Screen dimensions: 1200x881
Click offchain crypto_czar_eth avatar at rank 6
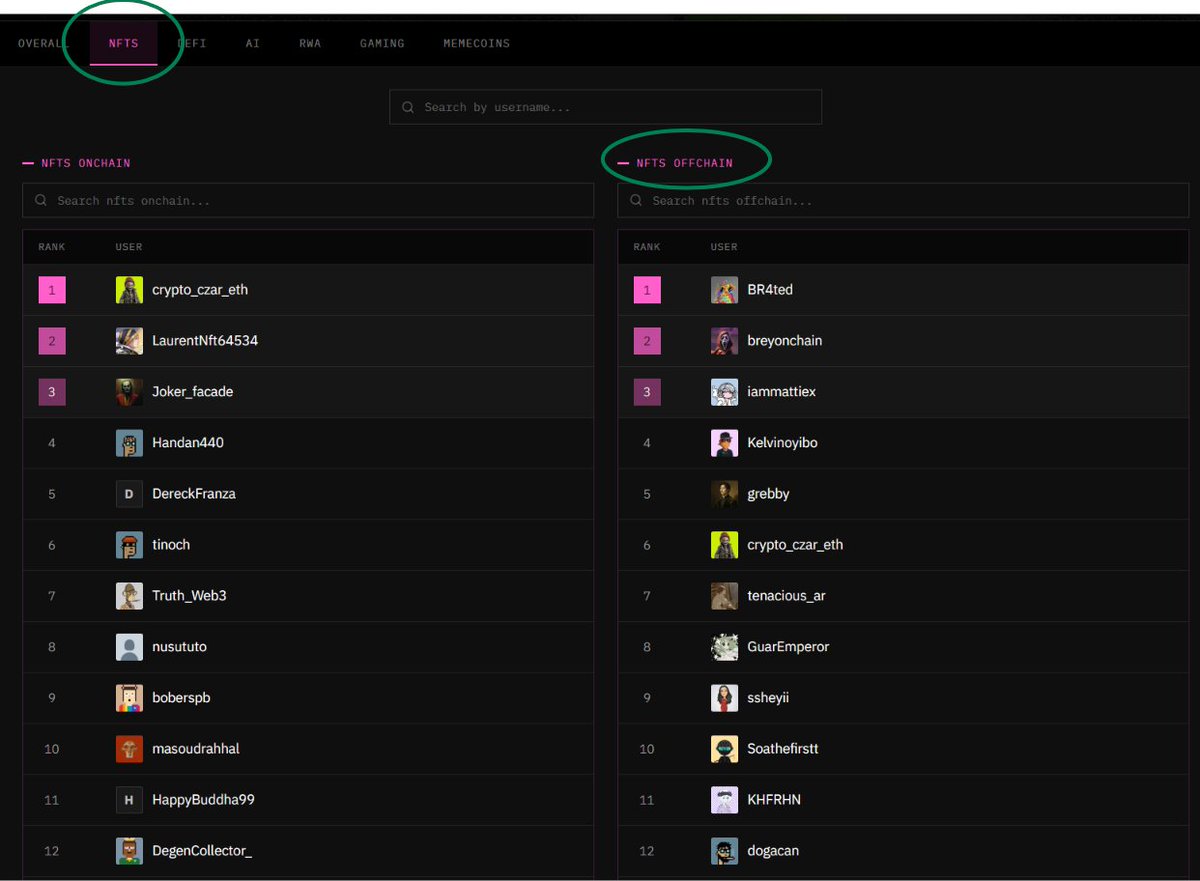click(x=724, y=545)
